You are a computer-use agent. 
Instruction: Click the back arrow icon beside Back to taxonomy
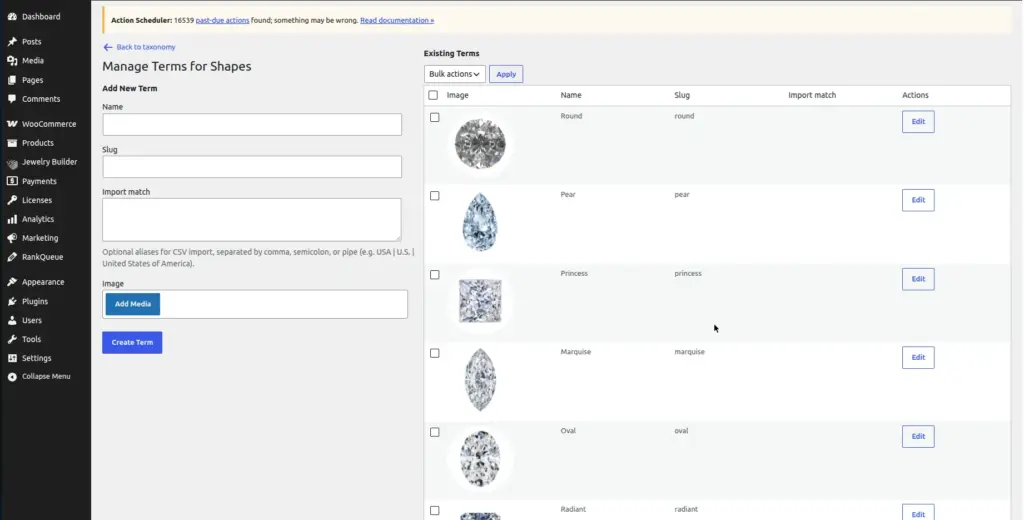tap(108, 47)
